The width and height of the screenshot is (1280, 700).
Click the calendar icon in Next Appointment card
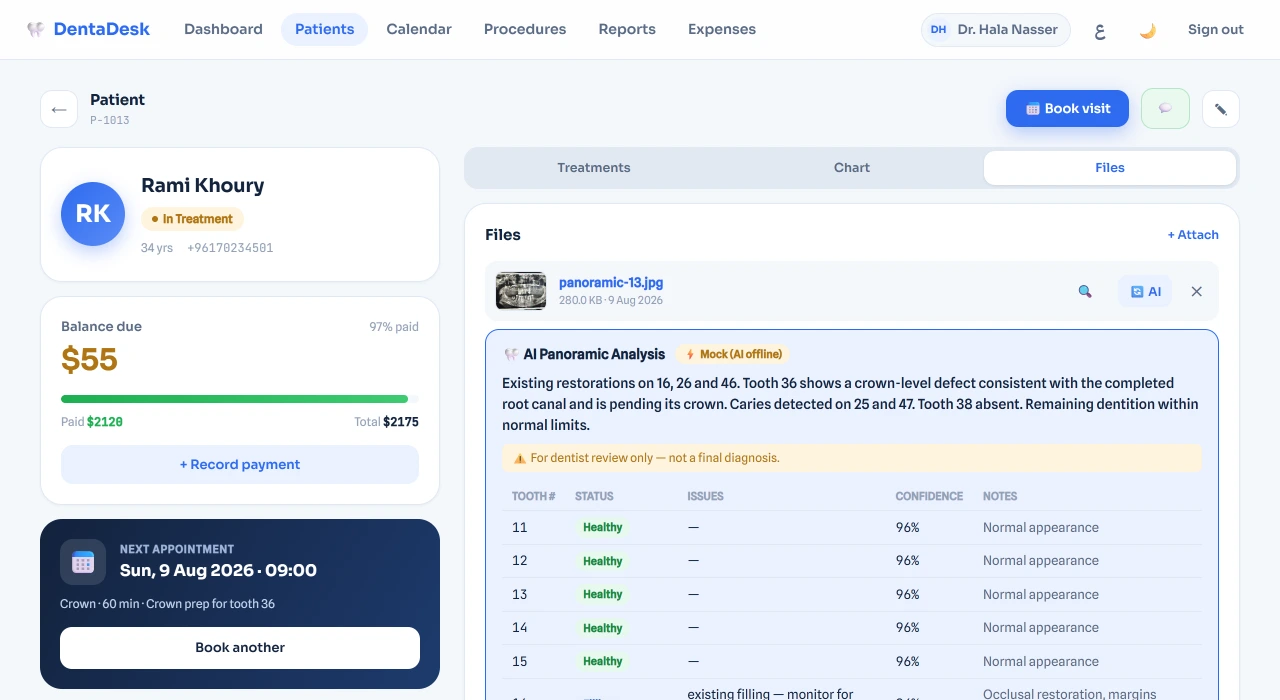(x=83, y=562)
